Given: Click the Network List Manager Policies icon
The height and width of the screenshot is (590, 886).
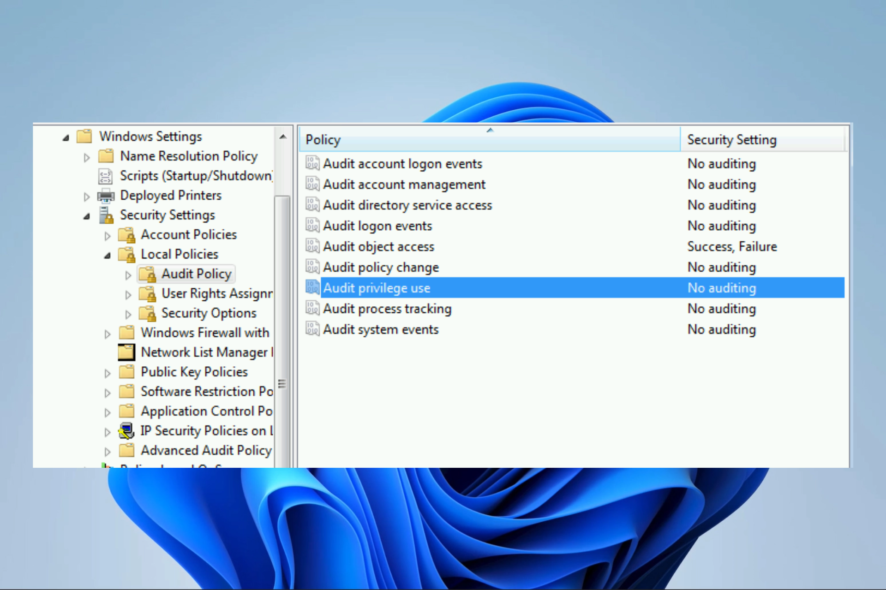Looking at the screenshot, I should pos(125,352).
